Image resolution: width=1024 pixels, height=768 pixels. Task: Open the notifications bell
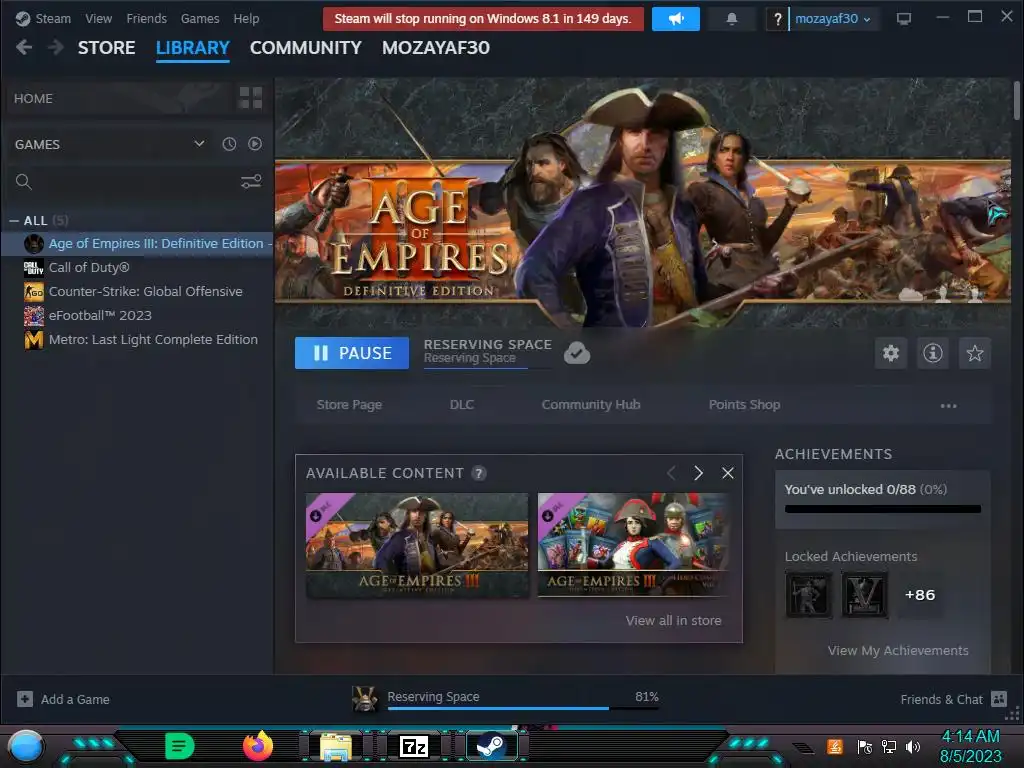point(731,19)
